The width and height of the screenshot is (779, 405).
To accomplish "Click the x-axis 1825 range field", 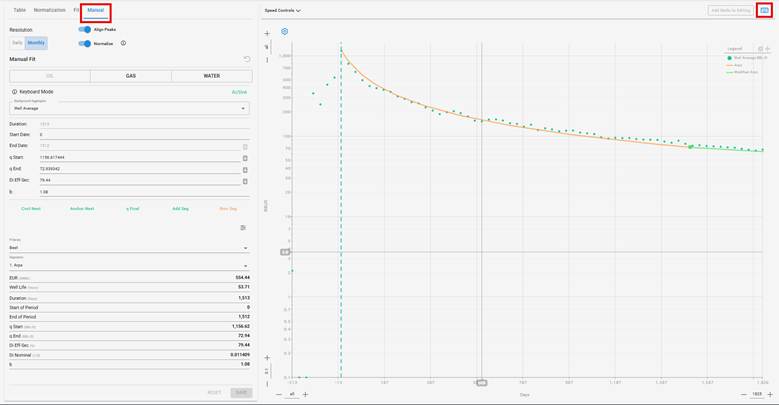I will [x=757, y=394].
